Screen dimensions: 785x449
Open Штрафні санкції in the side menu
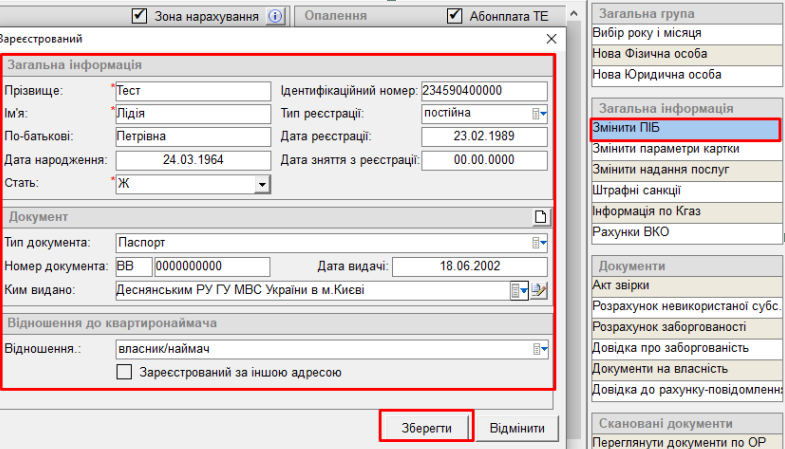point(685,191)
